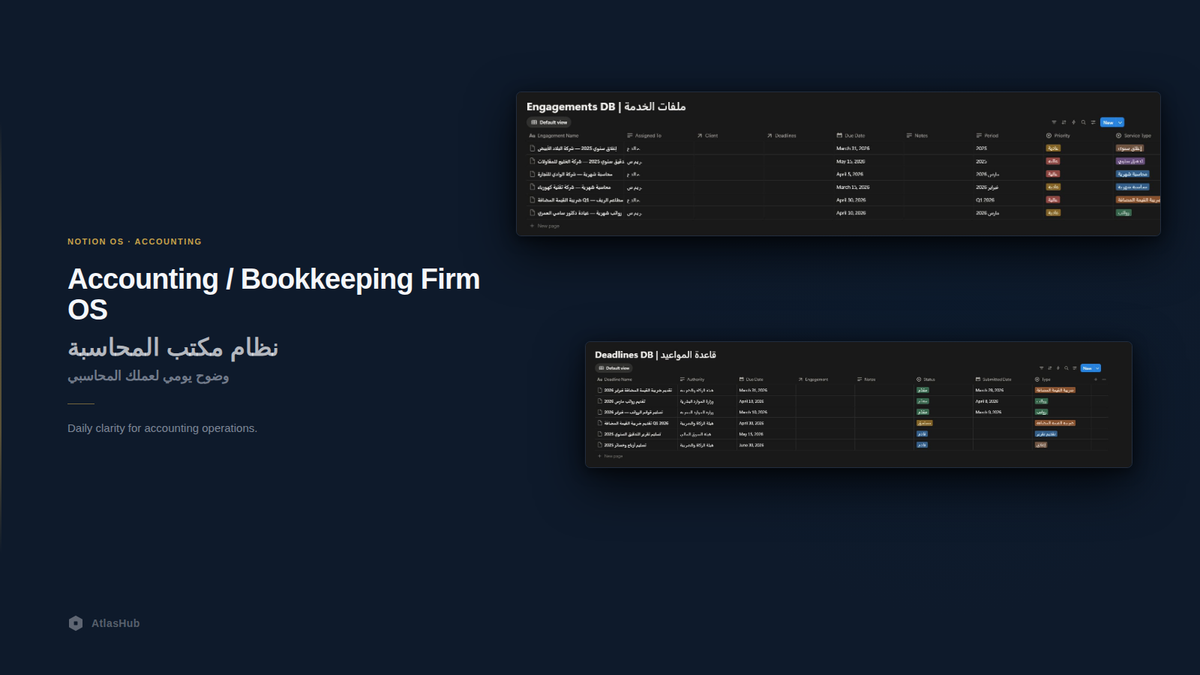Select May 15, 2026 due date in Engagements DB
The width and height of the screenshot is (1200, 675).
click(x=851, y=161)
